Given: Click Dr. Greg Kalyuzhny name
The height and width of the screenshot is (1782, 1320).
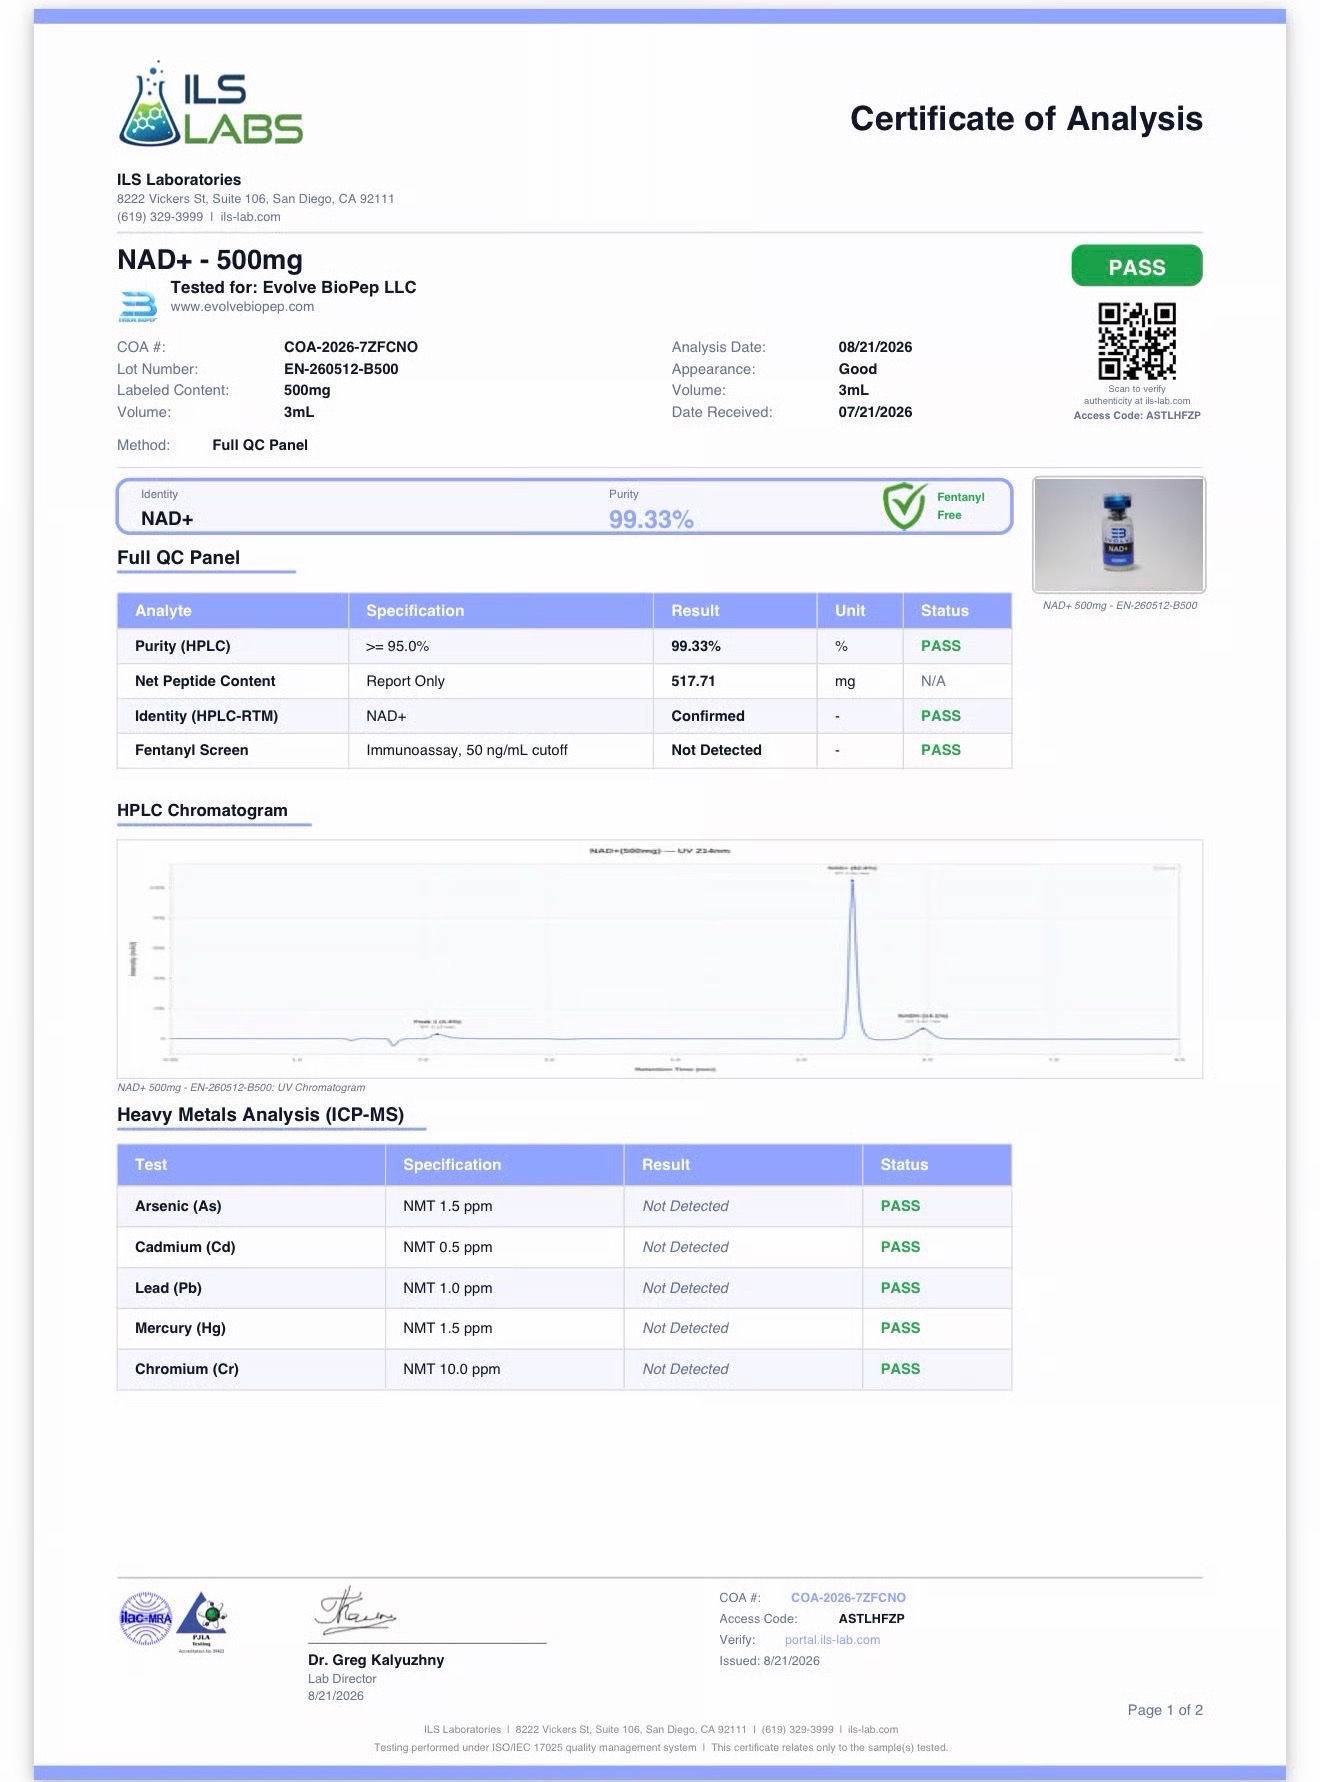Looking at the screenshot, I should 376,1660.
